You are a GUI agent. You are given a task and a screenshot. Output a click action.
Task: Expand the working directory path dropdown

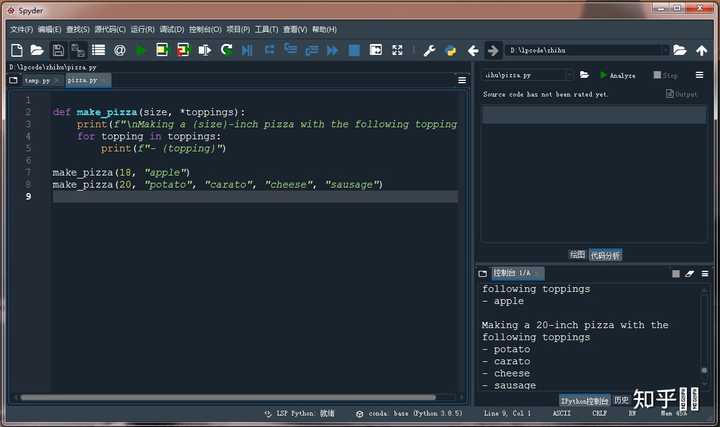tap(664, 50)
